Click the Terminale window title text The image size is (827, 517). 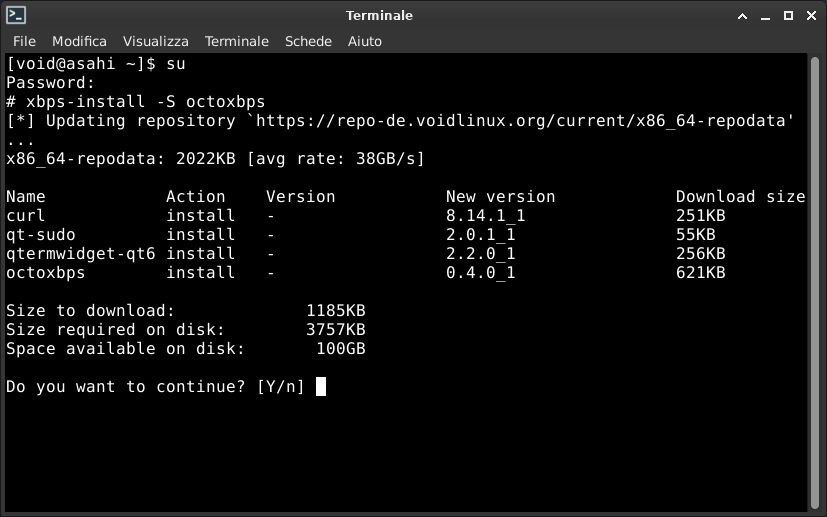pos(379,16)
